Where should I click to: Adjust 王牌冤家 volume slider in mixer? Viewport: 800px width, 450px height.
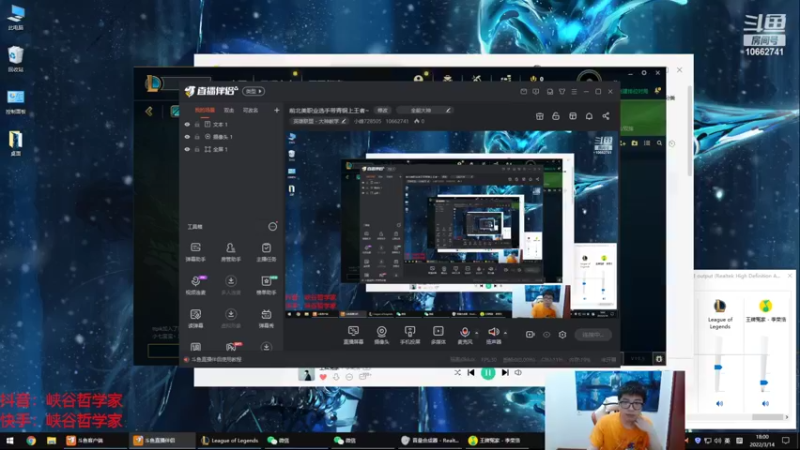pos(763,382)
